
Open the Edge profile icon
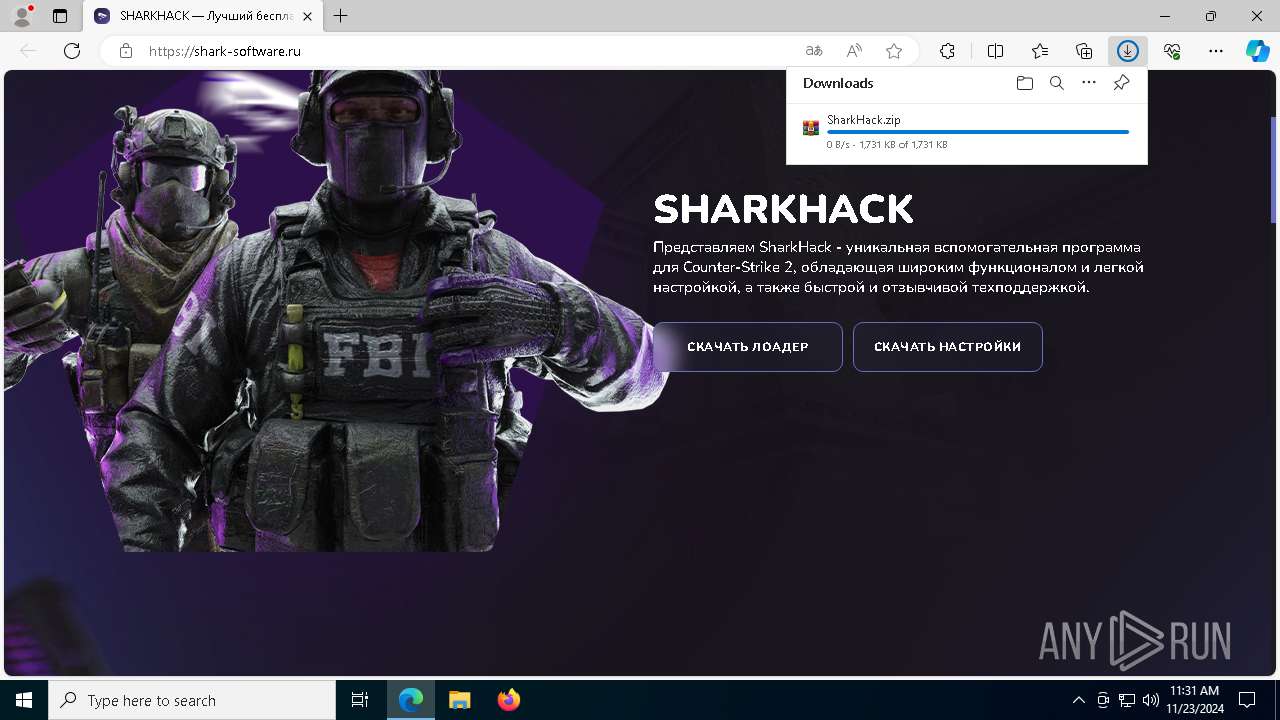click(21, 16)
